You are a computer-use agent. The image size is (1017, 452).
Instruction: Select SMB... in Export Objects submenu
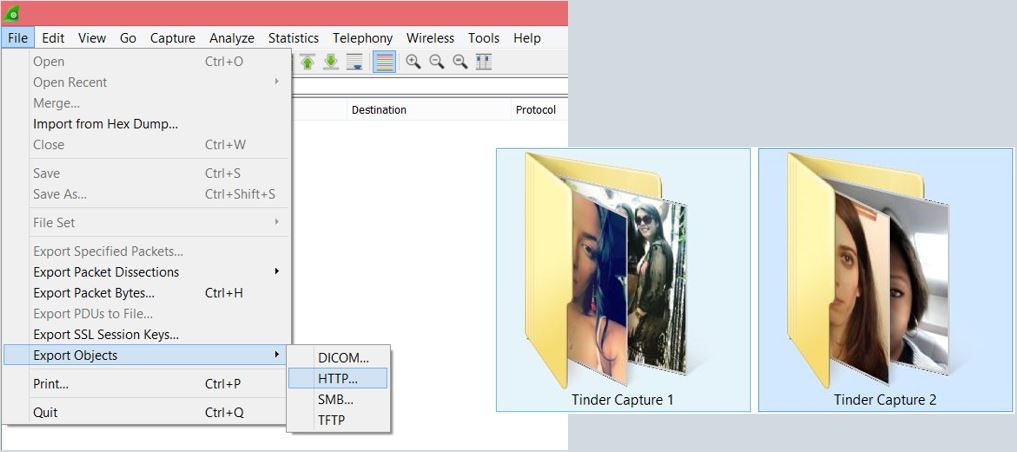pyautogui.click(x=338, y=399)
